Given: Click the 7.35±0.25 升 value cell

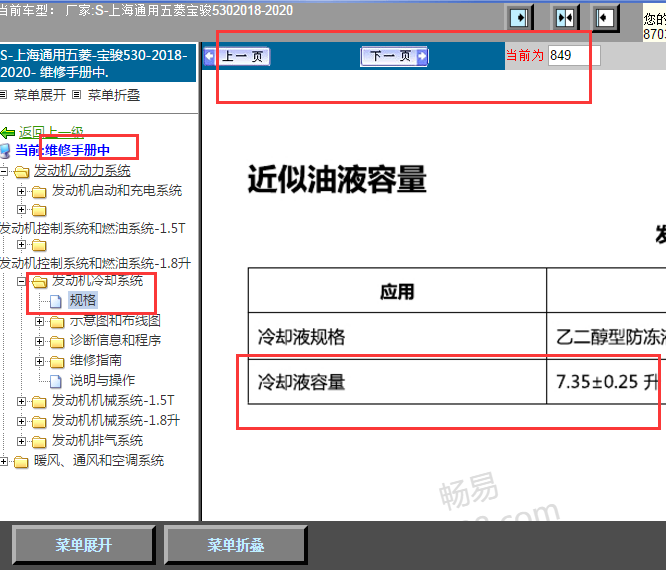Looking at the screenshot, I should 606,381.
